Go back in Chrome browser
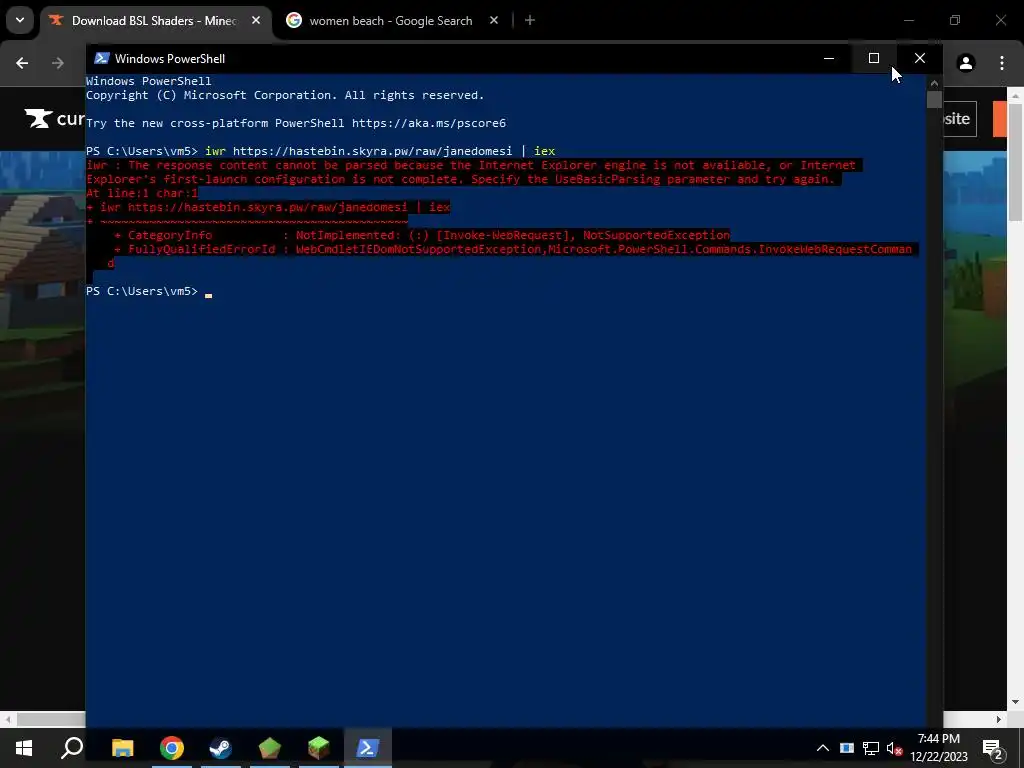The image size is (1024, 768). coord(22,63)
